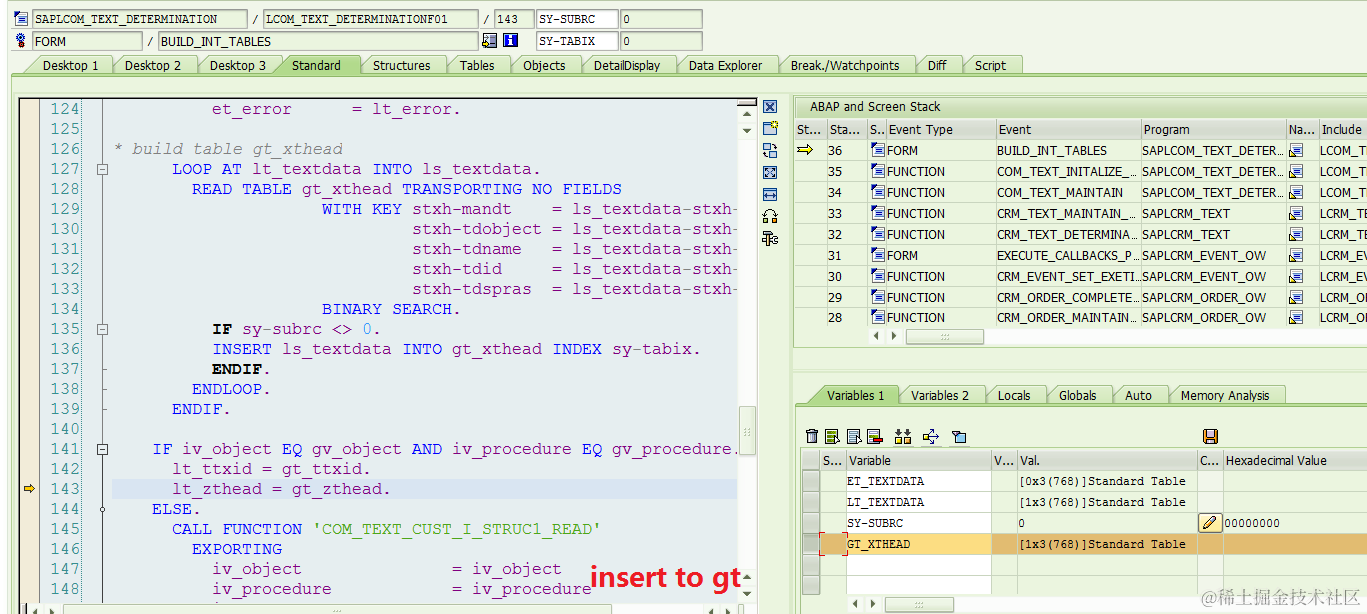
Task: Click the navigation icon in CRM_ORDER_COMPLETE row
Action: click(1296, 297)
